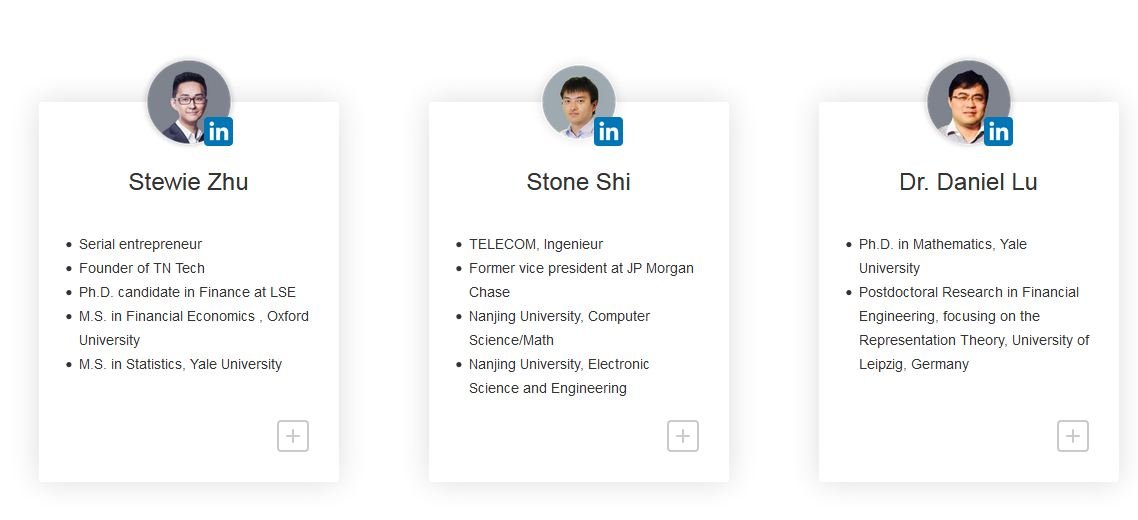Expand Dr. Daniel Lu's card plus button
Image resolution: width=1138 pixels, height=520 pixels.
[x=1073, y=436]
